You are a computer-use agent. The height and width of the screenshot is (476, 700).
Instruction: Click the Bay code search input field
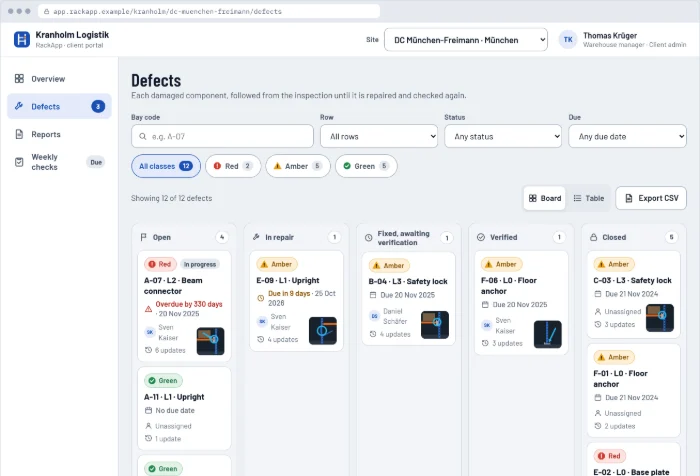[x=222, y=136]
